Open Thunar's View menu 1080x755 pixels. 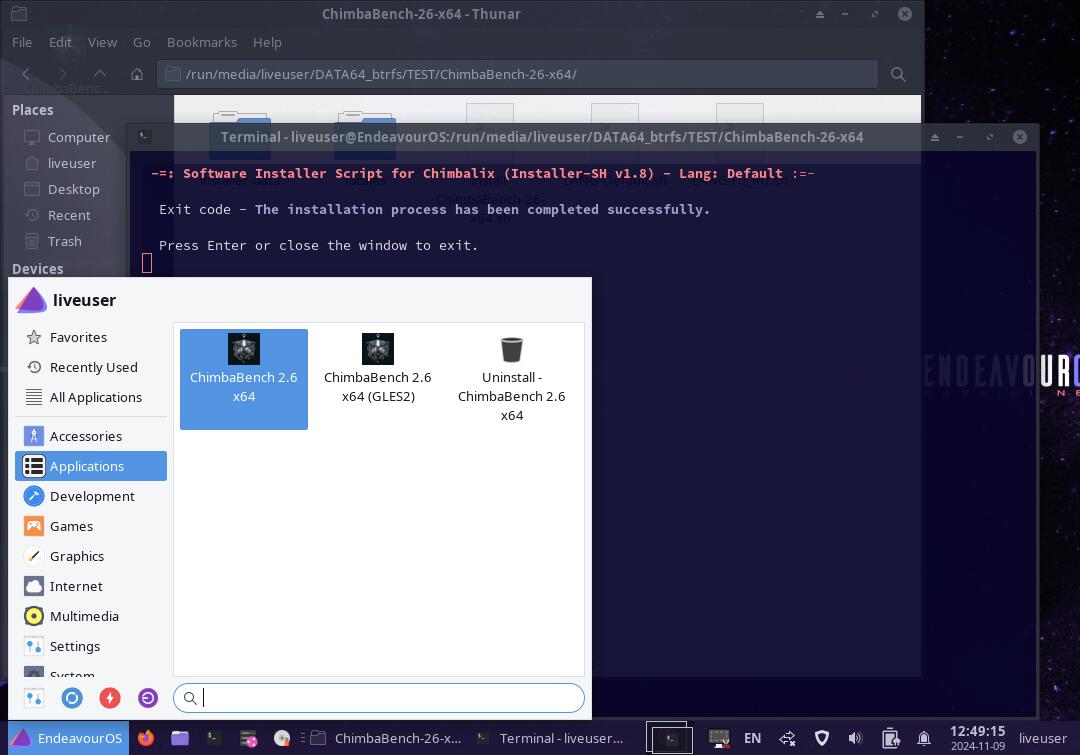click(x=102, y=42)
